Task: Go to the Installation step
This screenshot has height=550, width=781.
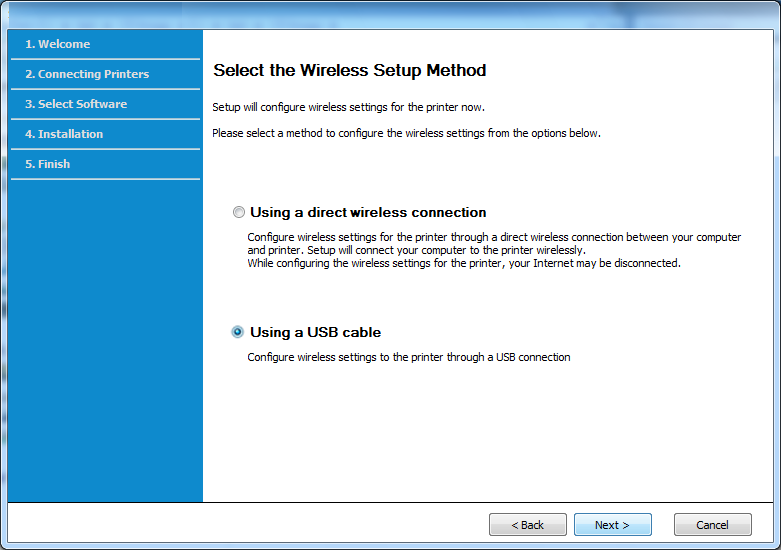Action: click(64, 134)
